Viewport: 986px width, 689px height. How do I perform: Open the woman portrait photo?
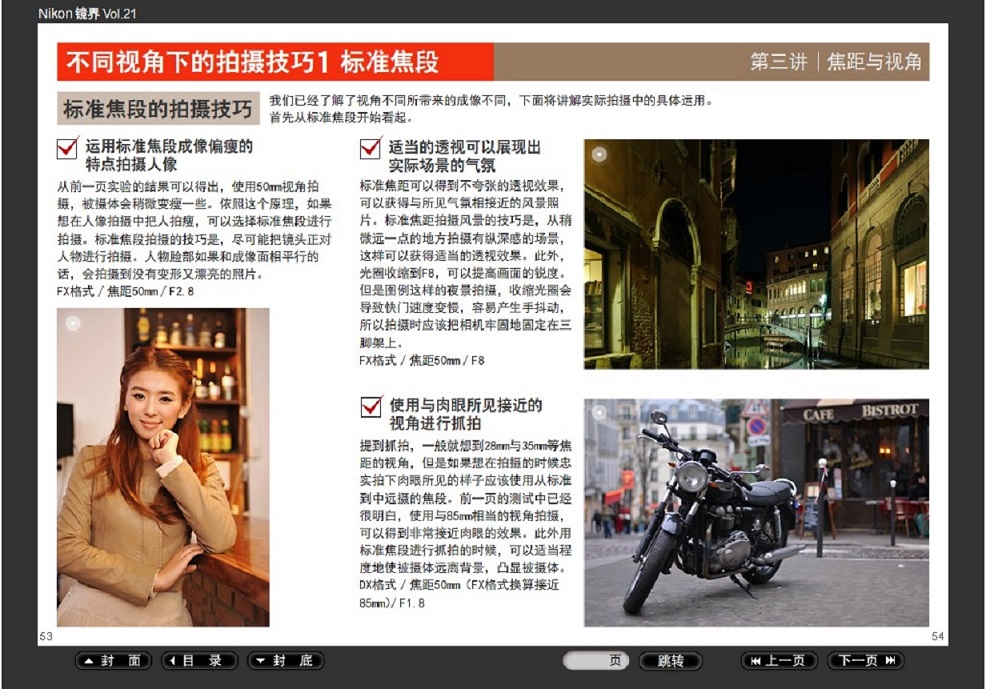coord(163,466)
